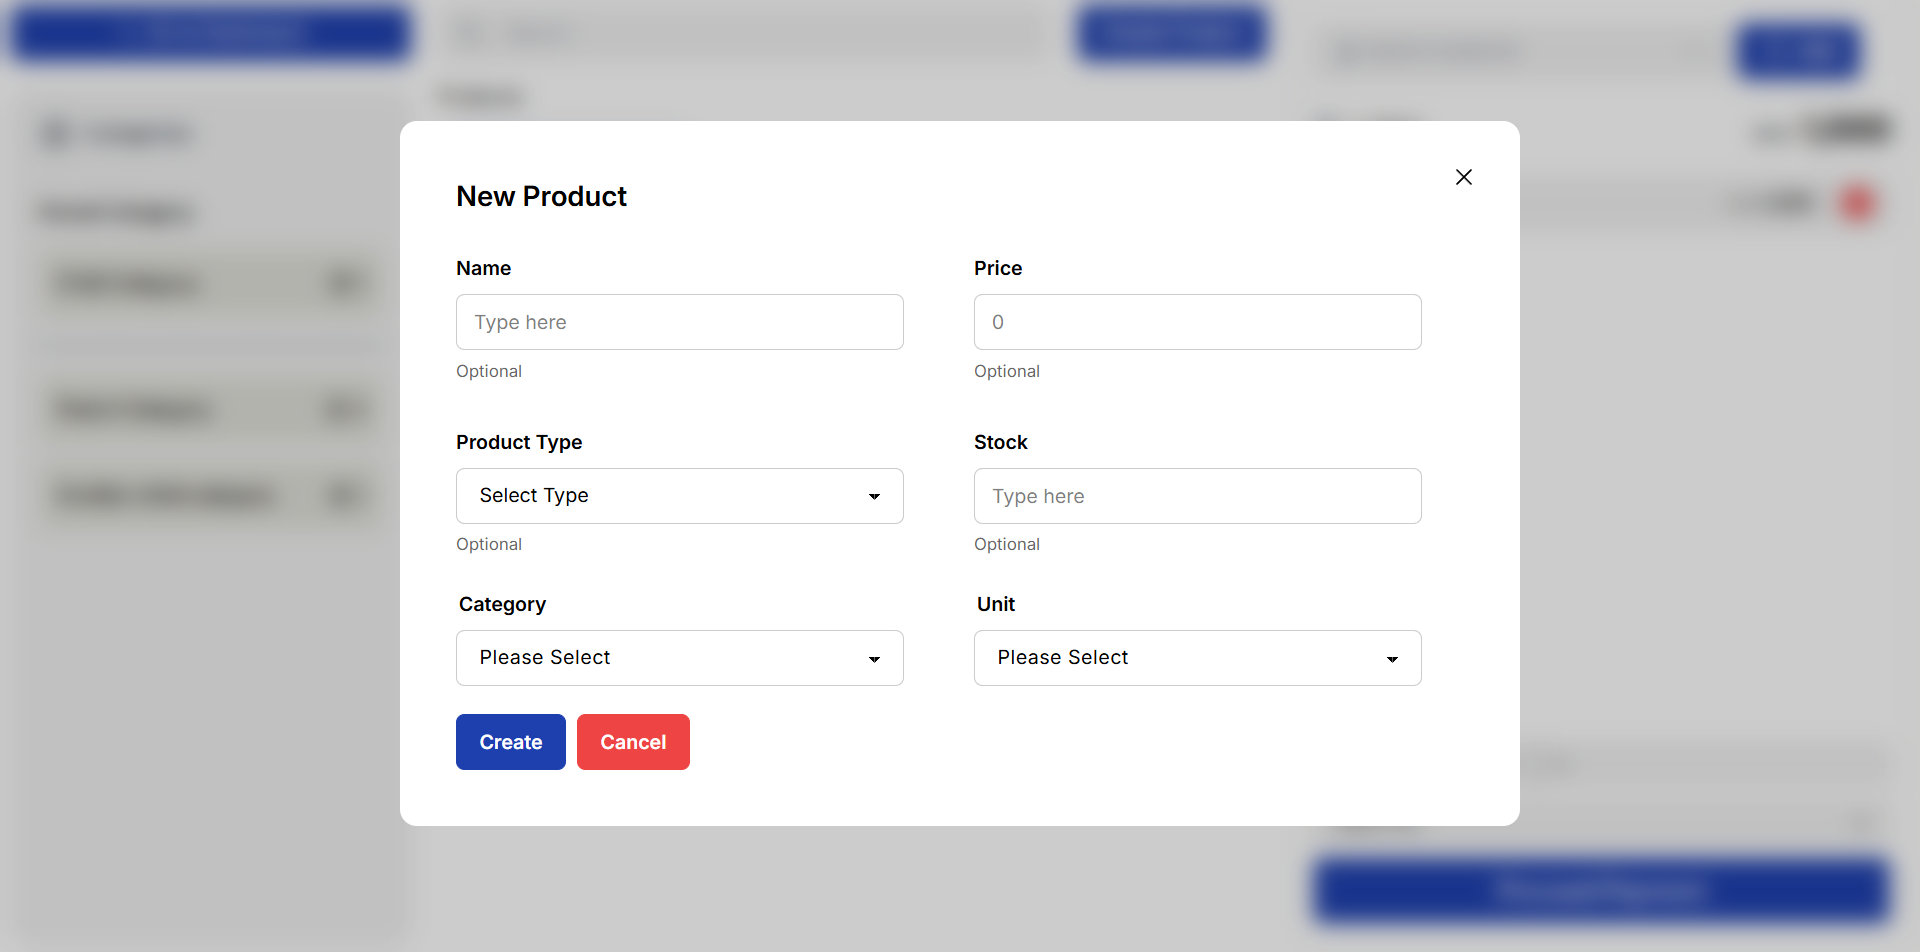Click the chevron icon on the Unit selector
1920x952 pixels.
tap(1393, 658)
